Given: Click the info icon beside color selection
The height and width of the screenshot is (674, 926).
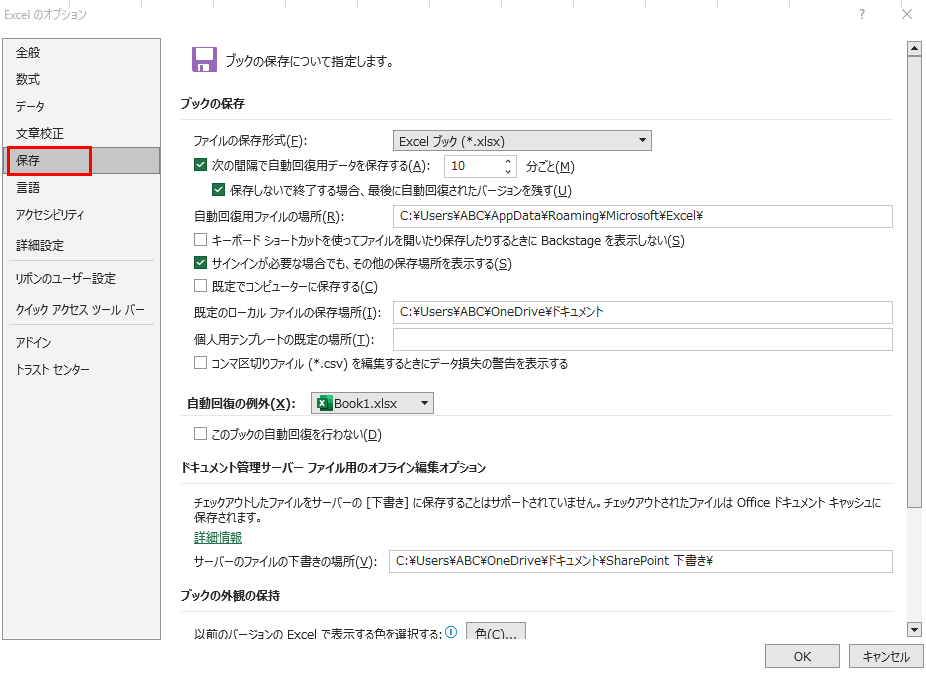Looking at the screenshot, I should click(x=451, y=633).
